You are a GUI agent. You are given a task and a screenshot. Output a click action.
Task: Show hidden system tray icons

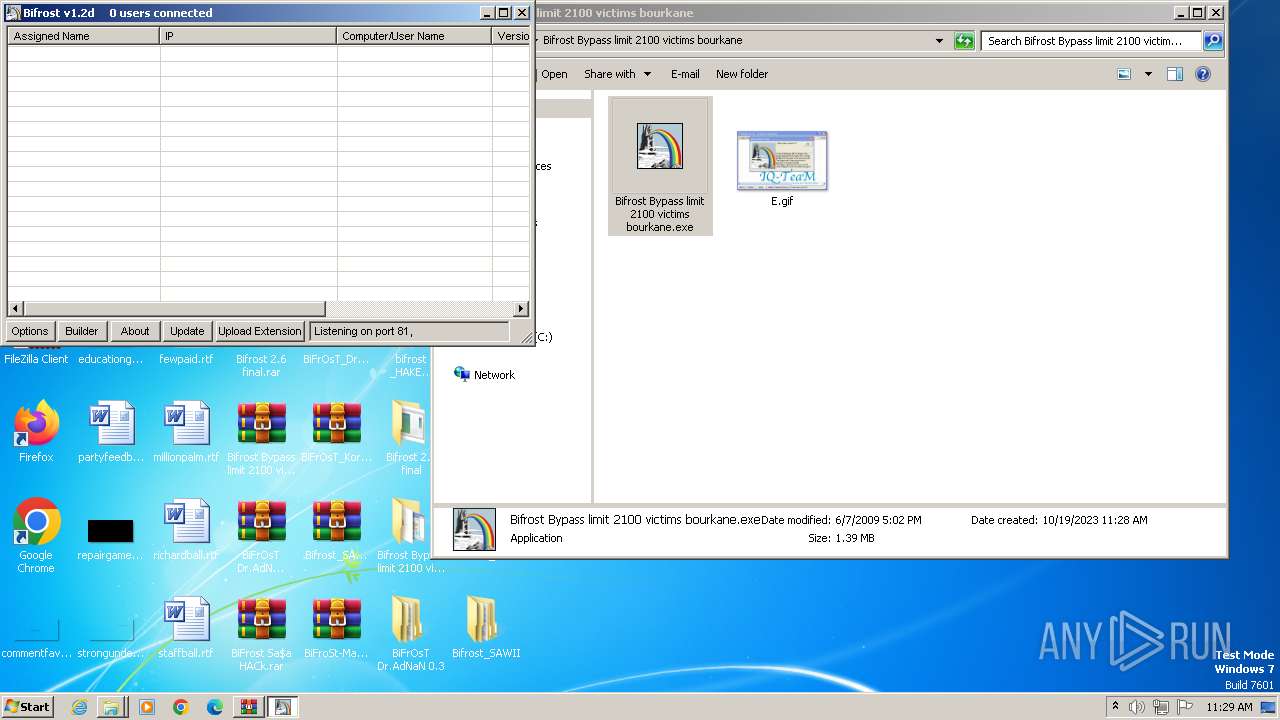click(1115, 707)
